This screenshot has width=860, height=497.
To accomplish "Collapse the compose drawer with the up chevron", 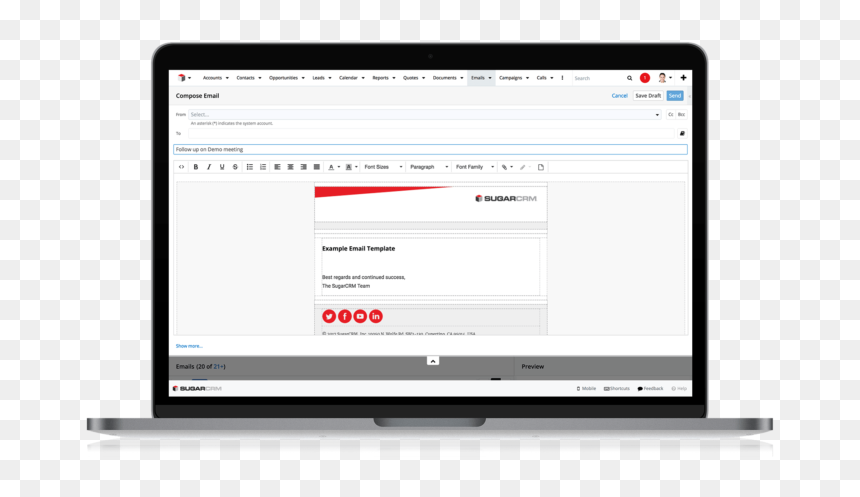I will click(433, 361).
